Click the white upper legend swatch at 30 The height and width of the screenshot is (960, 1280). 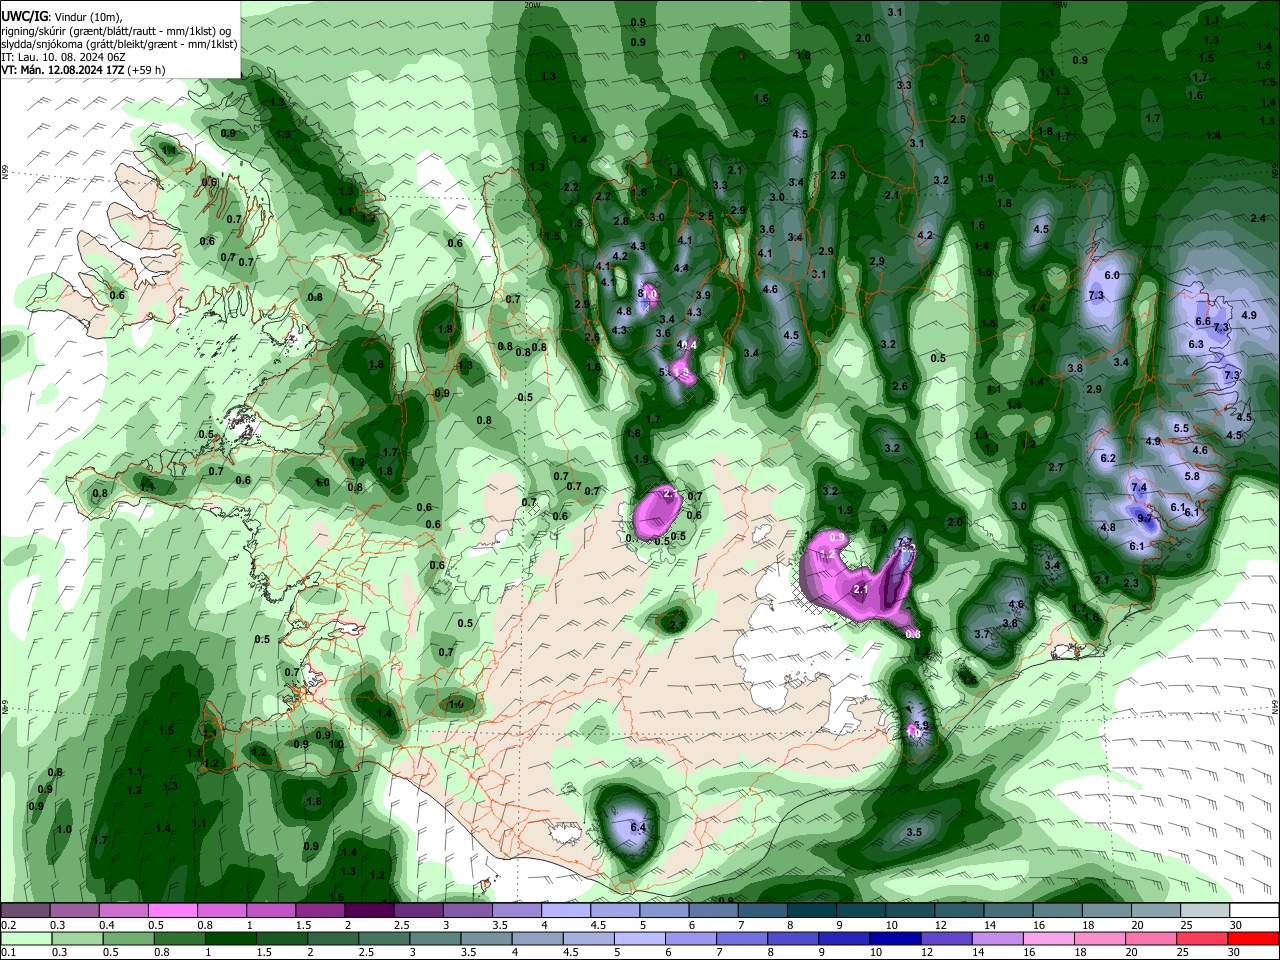pyautogui.click(x=1252, y=911)
